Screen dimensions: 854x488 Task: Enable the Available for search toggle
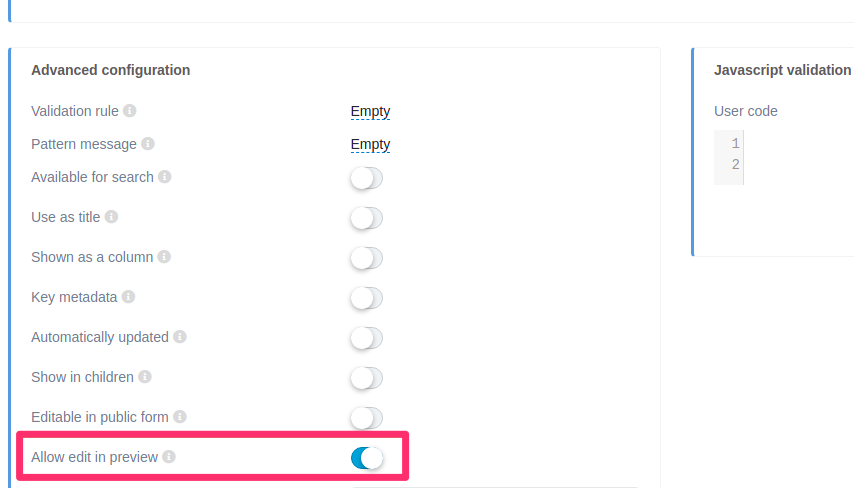pos(366,178)
